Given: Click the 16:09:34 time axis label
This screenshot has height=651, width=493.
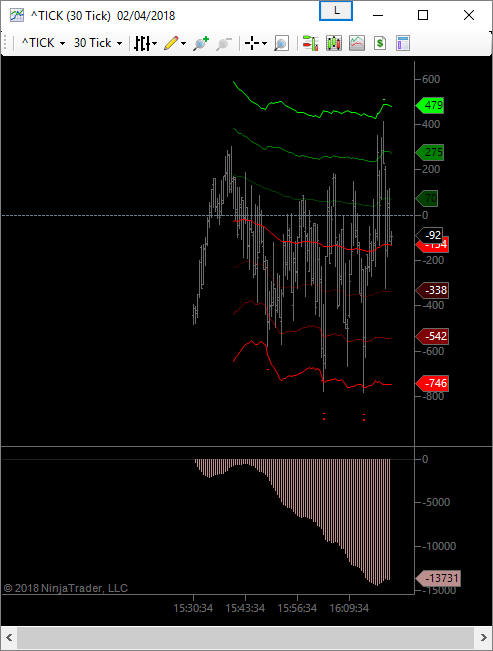Looking at the screenshot, I should [349, 608].
